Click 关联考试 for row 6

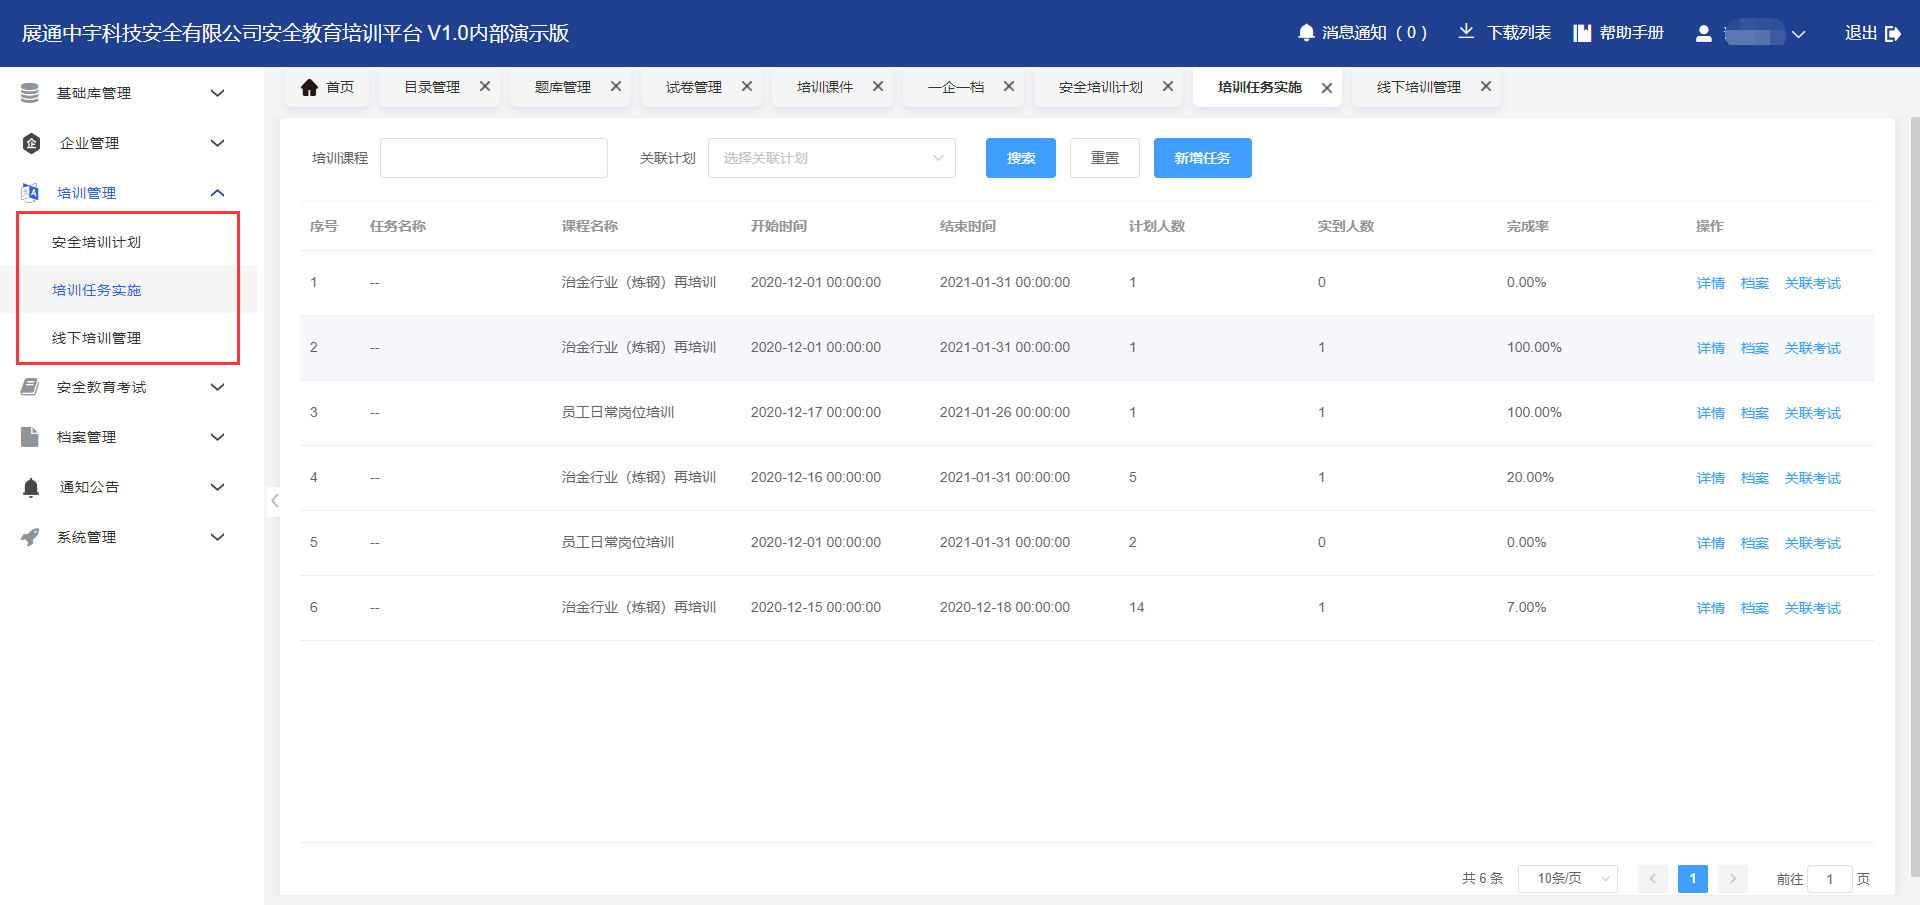pos(1813,608)
